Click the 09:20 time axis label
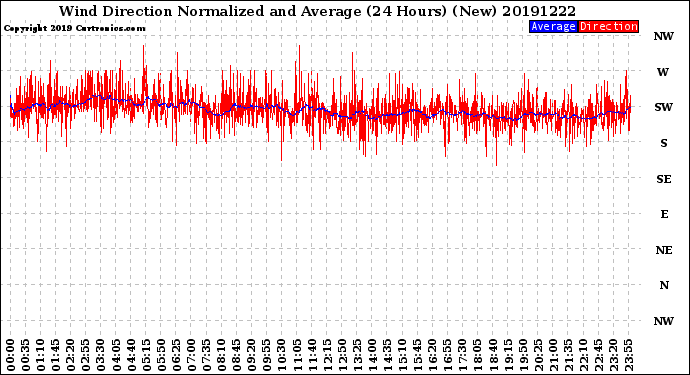Viewport: 690px width, 375px height. coord(252,355)
